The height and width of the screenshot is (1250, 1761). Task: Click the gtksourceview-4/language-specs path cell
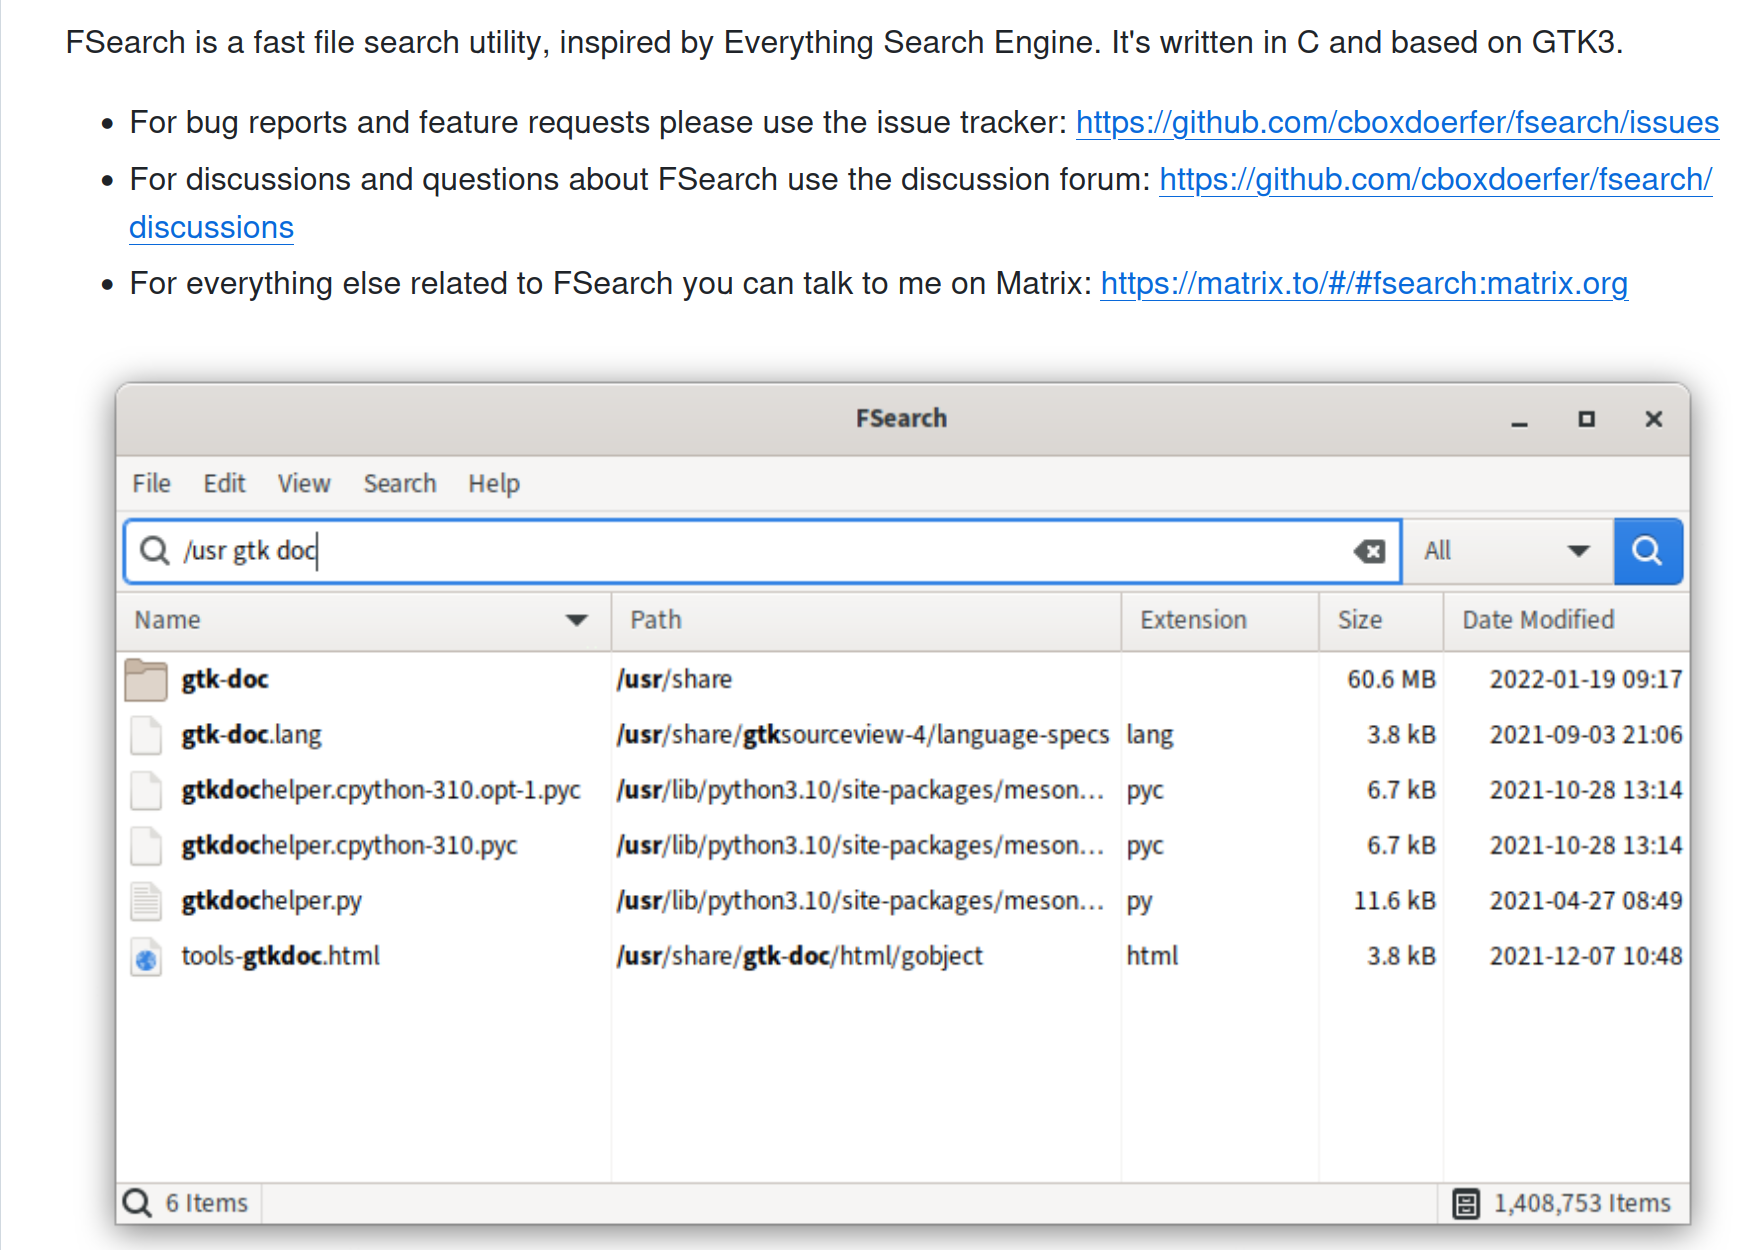tap(863, 735)
